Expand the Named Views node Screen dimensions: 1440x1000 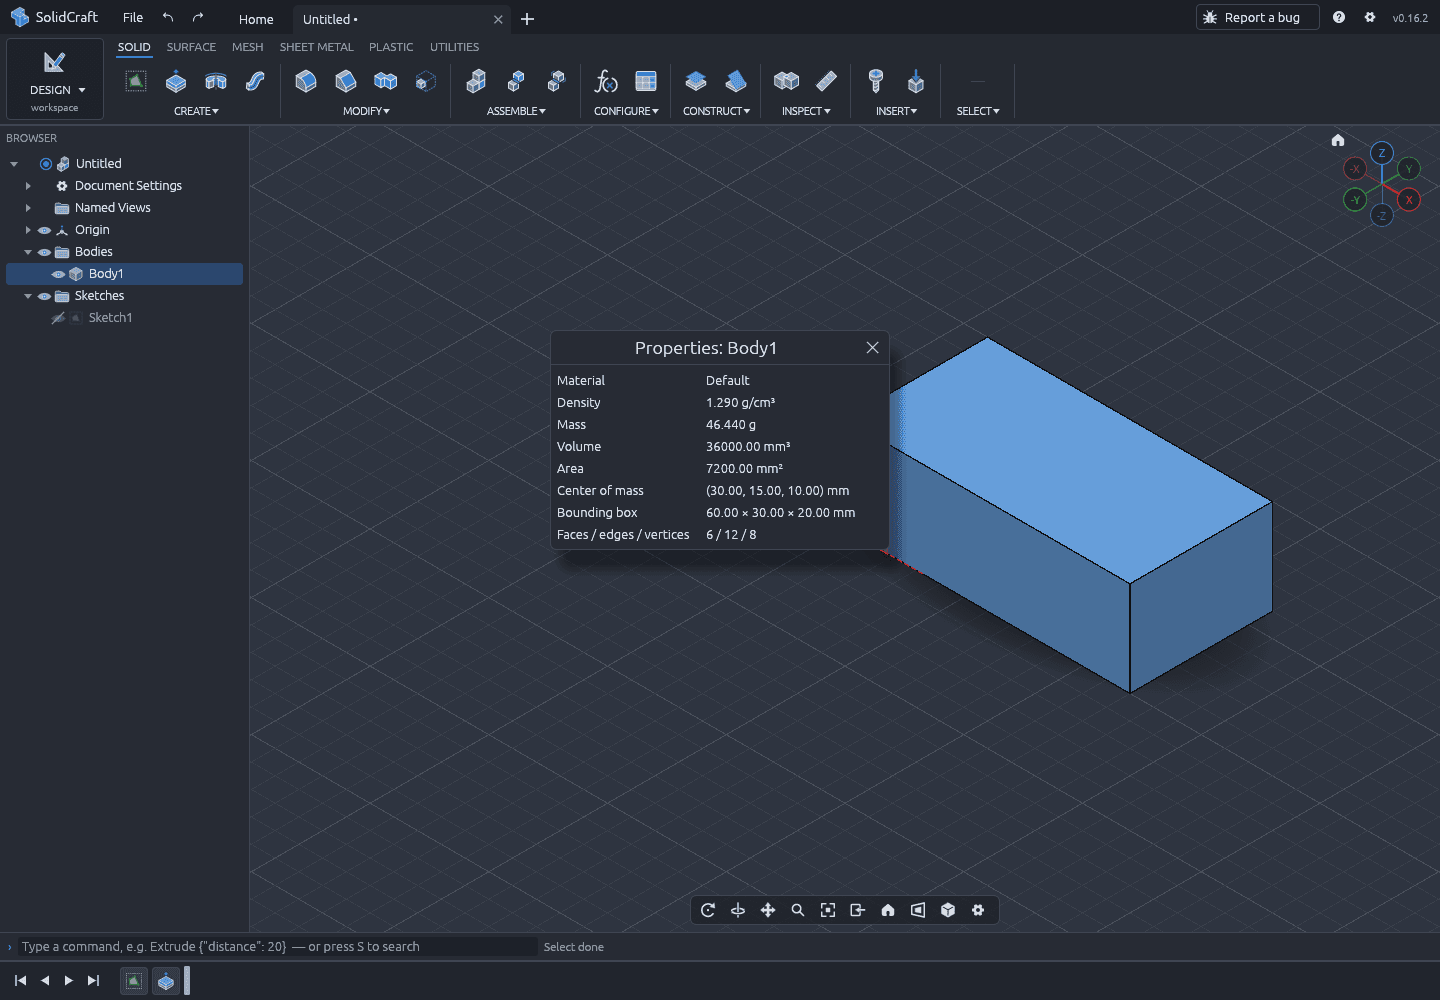tap(28, 208)
